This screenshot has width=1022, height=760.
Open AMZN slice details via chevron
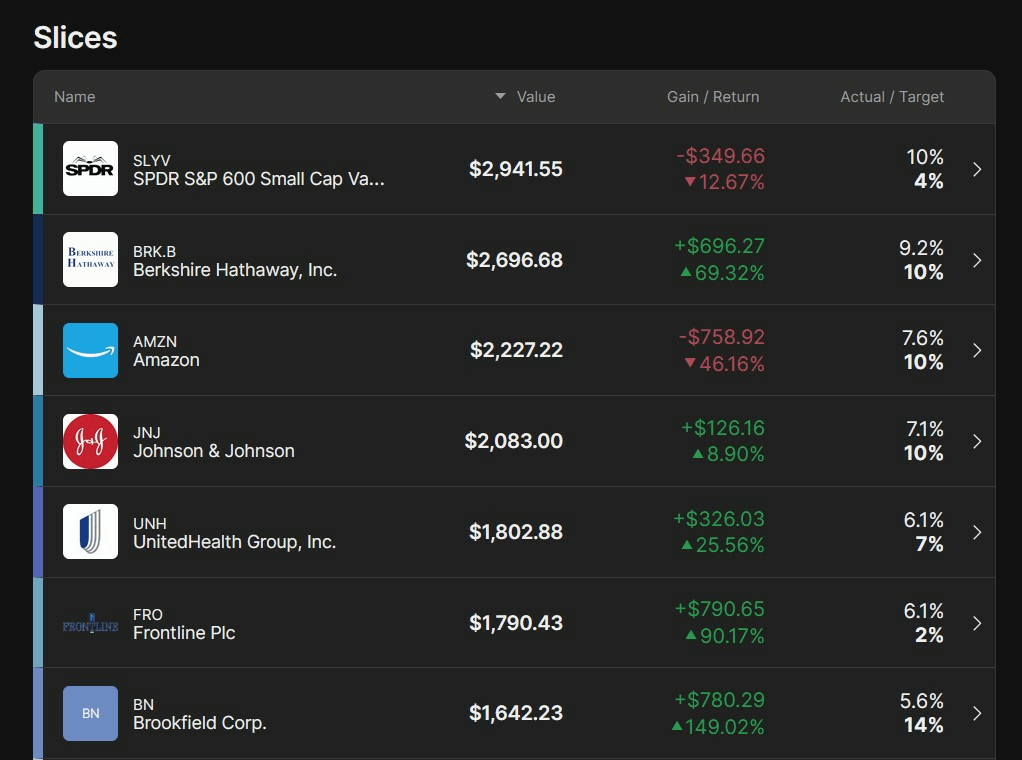977,351
